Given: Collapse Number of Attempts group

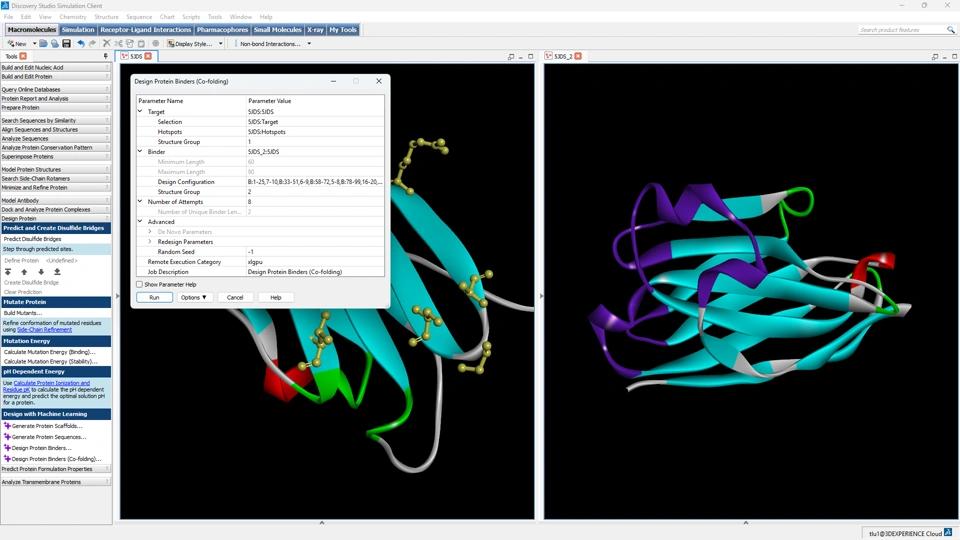Looking at the screenshot, I should (x=140, y=201).
